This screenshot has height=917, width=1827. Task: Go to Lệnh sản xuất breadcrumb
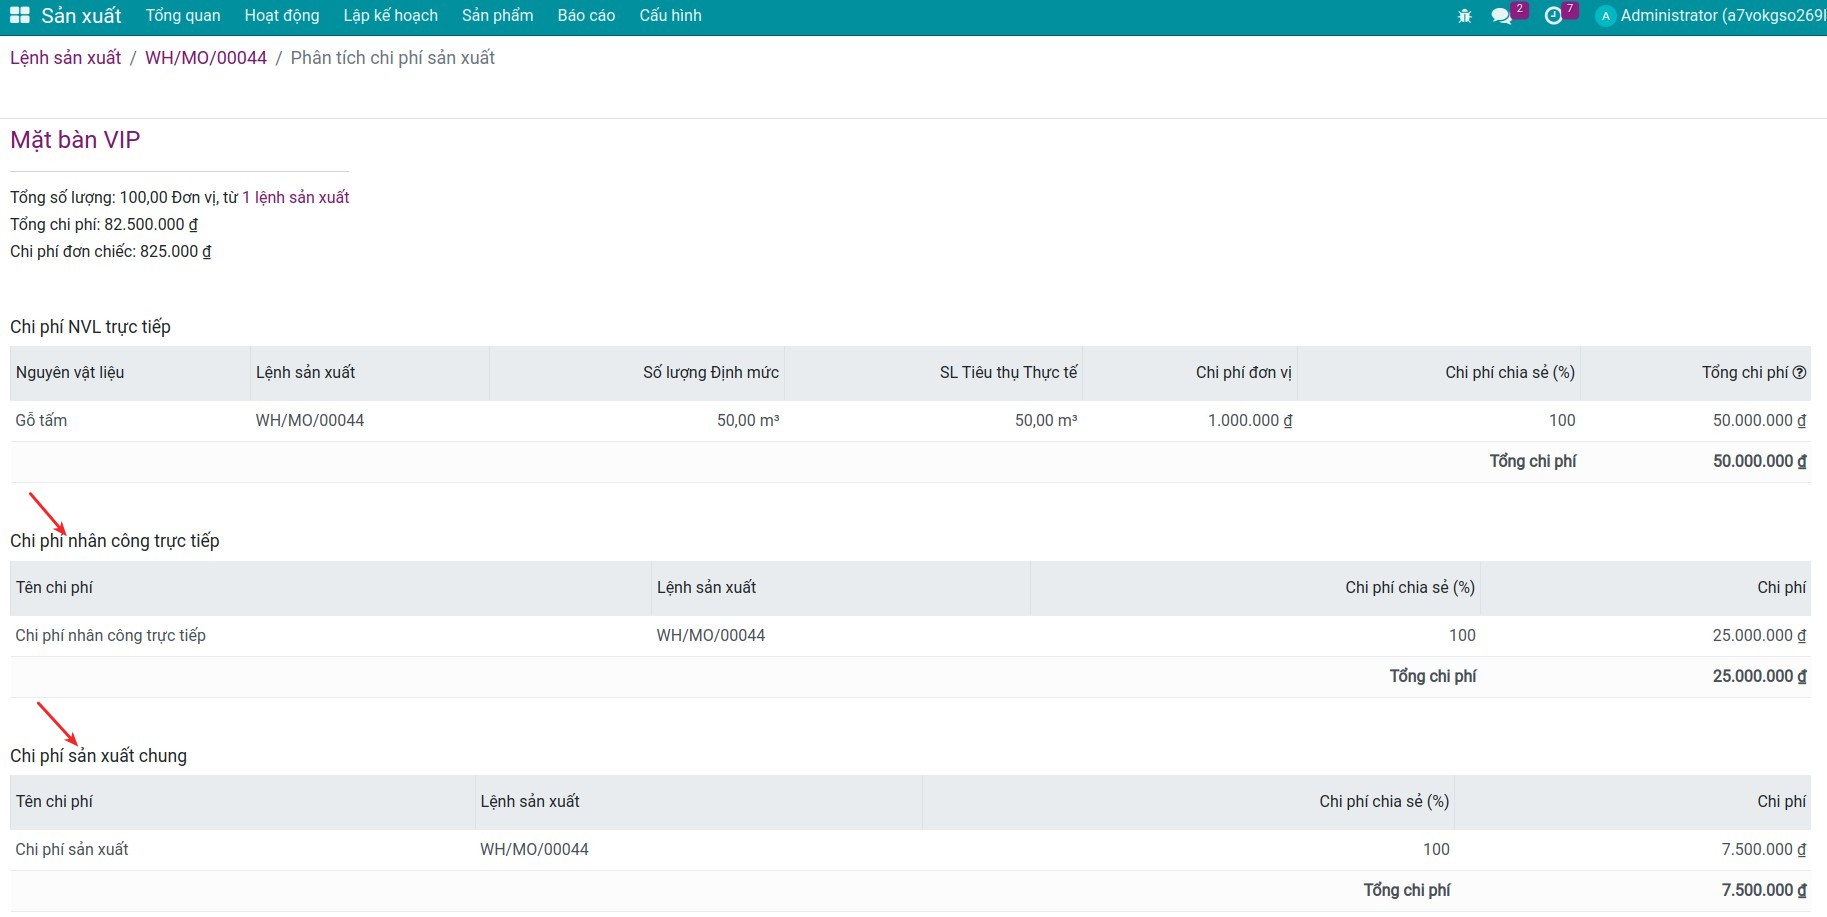[x=66, y=58]
